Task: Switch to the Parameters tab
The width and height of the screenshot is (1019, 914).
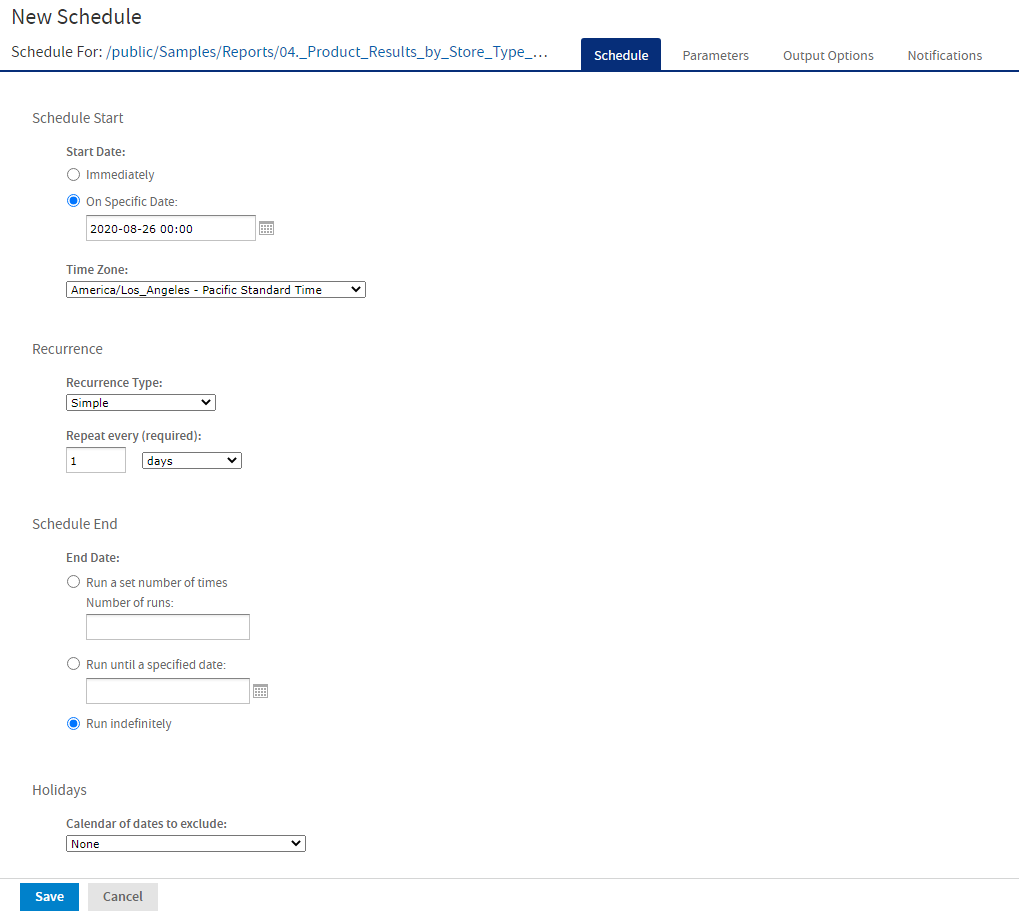Action: pos(716,55)
